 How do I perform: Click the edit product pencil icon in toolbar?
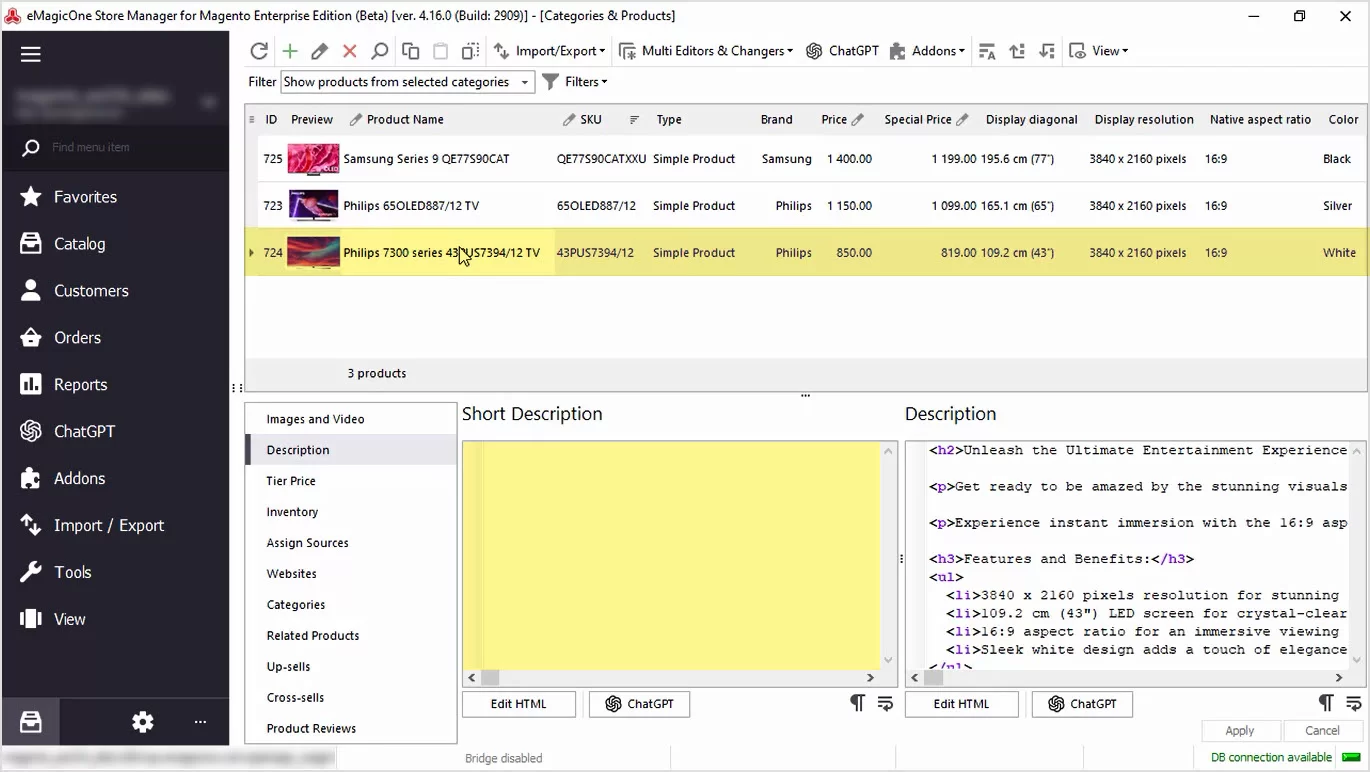click(x=320, y=51)
